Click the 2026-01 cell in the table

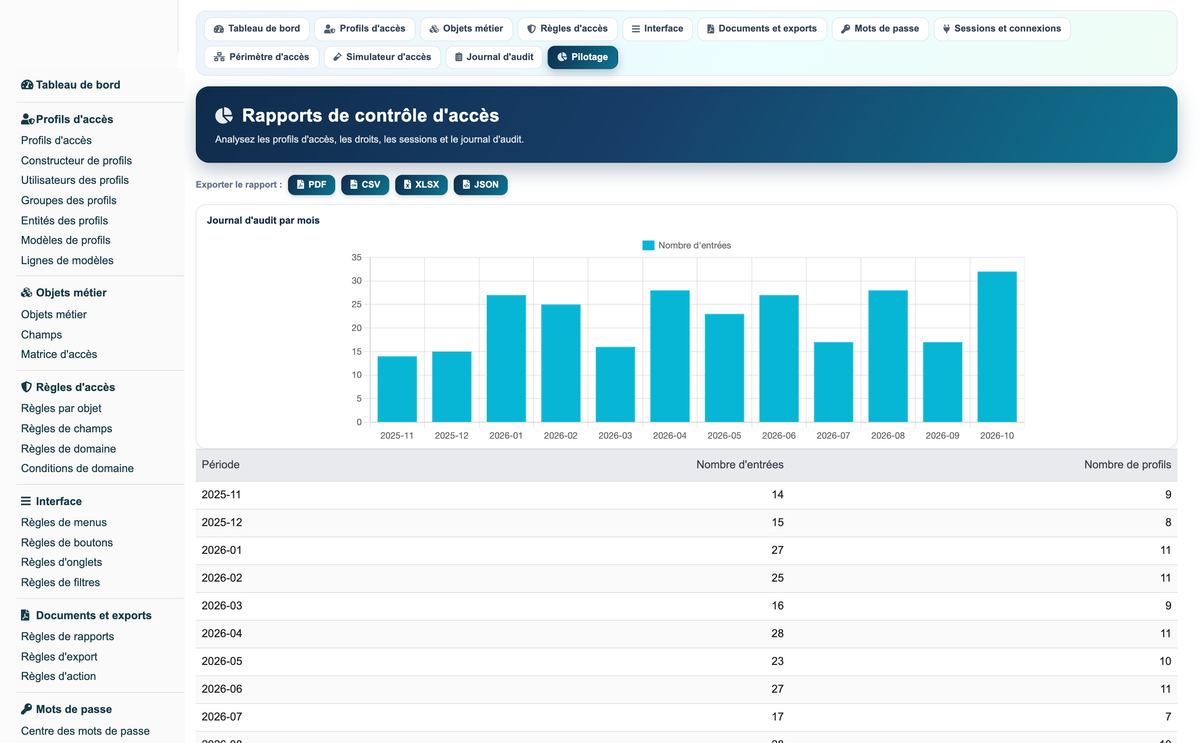click(x=222, y=550)
